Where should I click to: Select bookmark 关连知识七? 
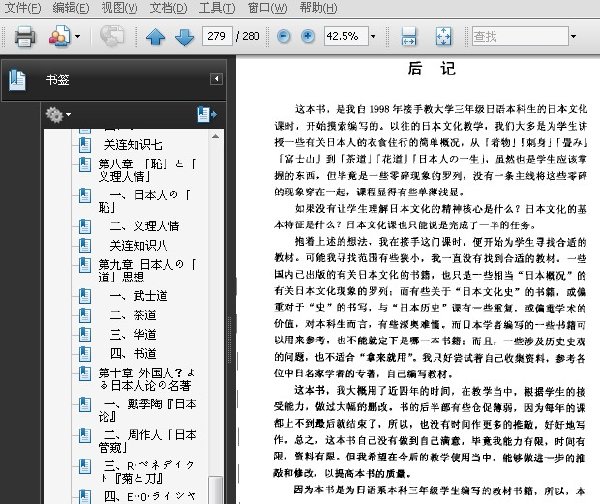133,145
